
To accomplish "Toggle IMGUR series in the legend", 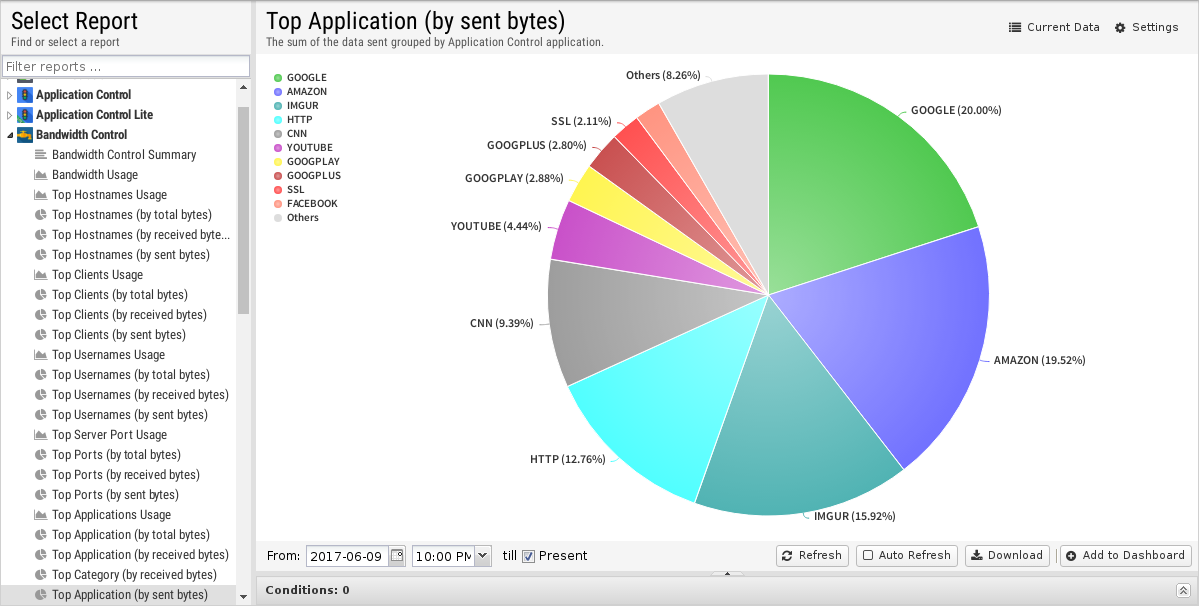I will (297, 105).
